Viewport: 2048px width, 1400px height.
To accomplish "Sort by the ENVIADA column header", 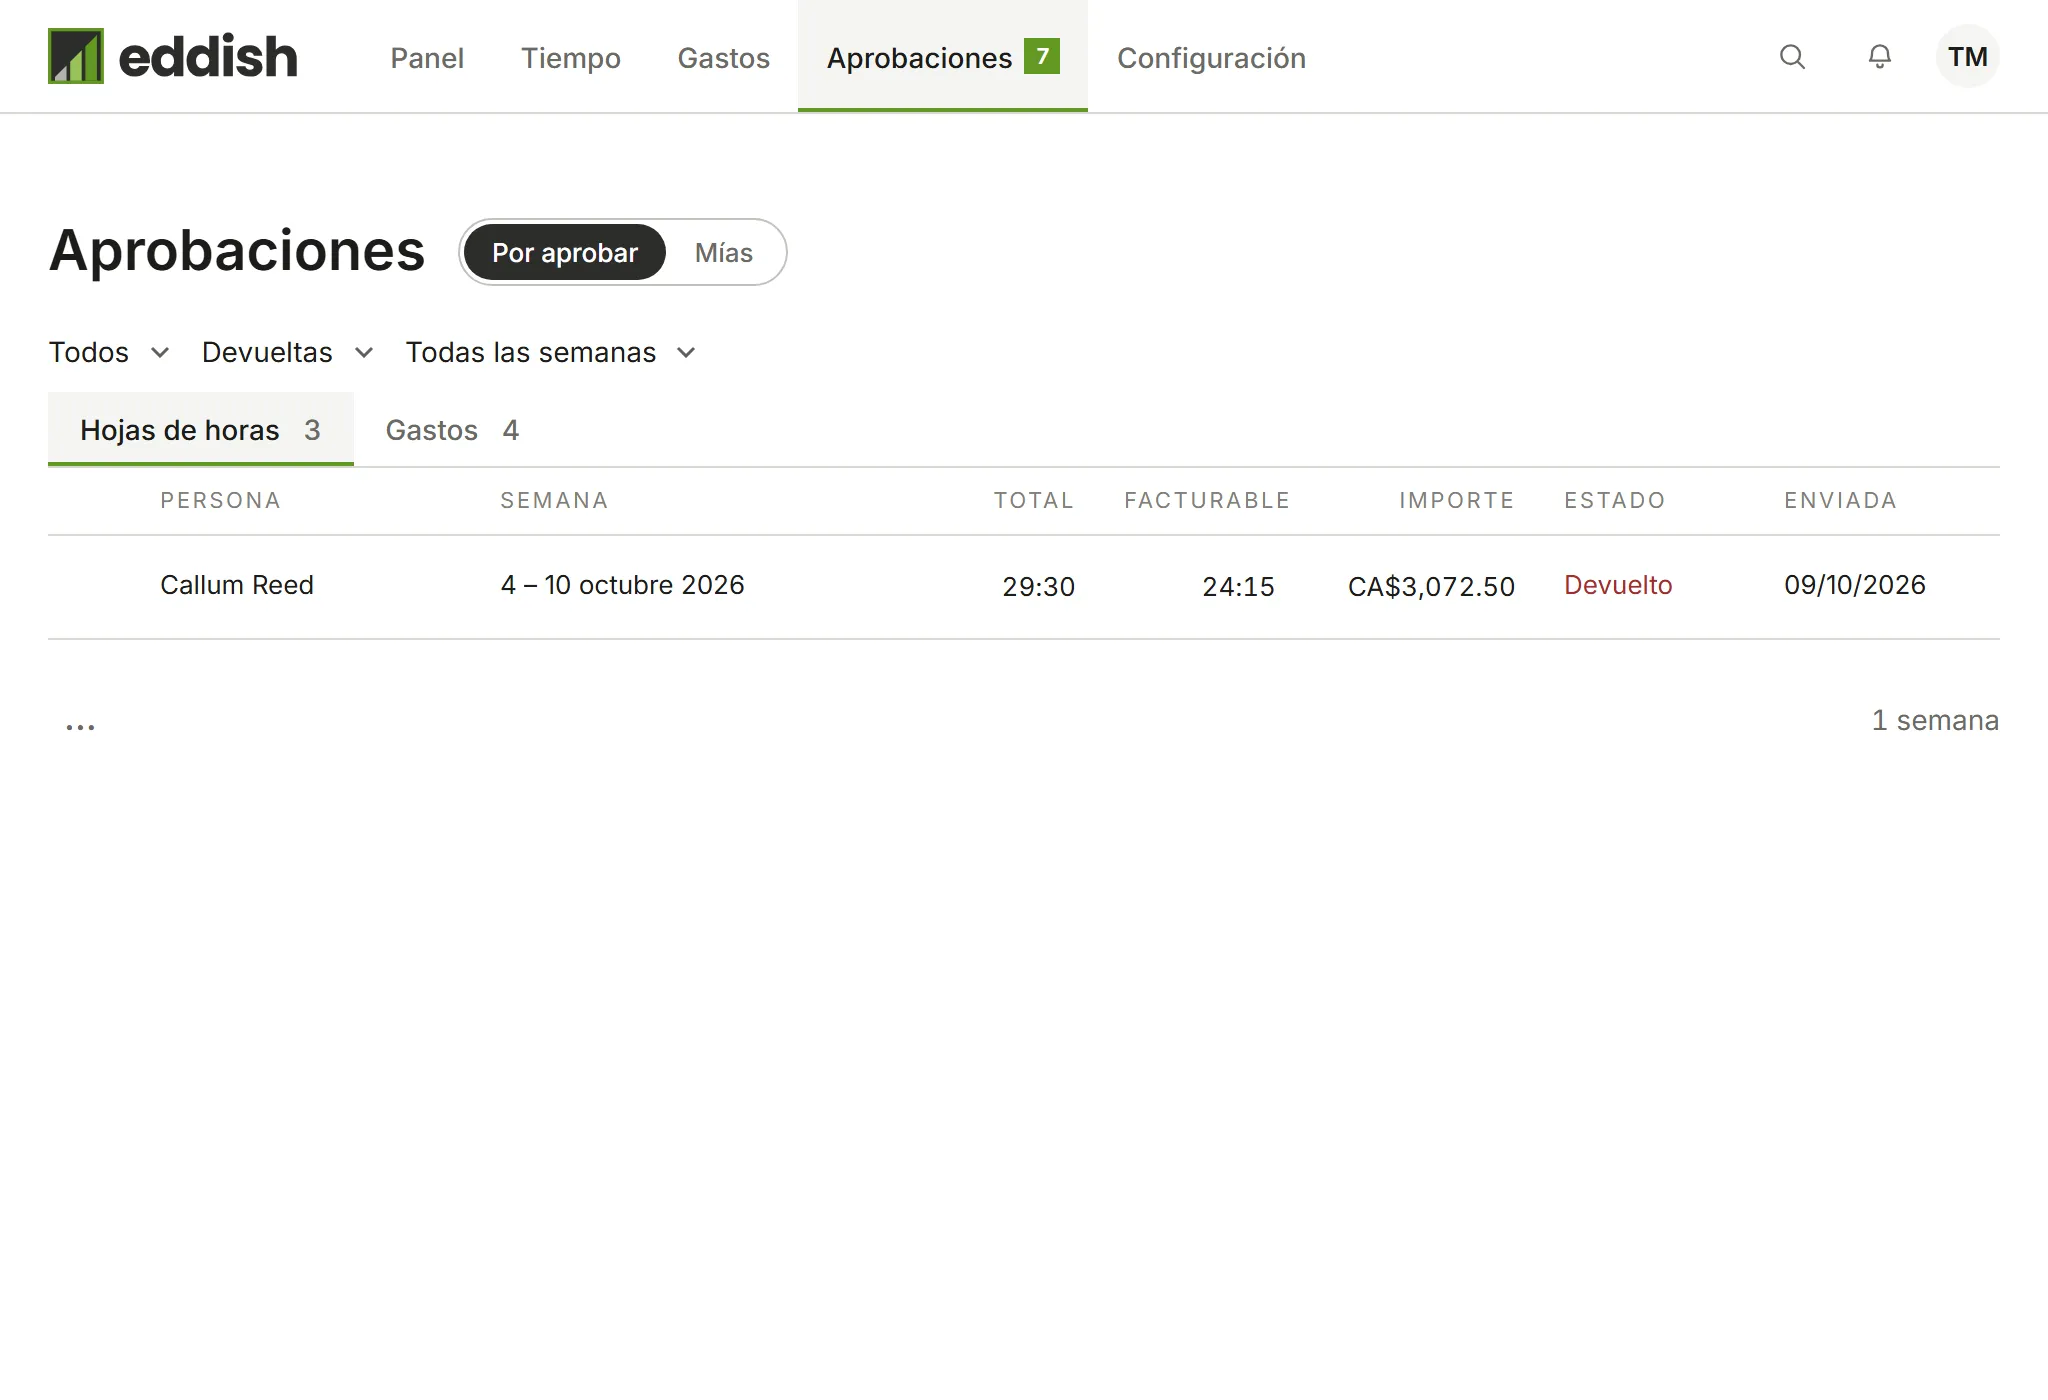I will coord(1841,500).
